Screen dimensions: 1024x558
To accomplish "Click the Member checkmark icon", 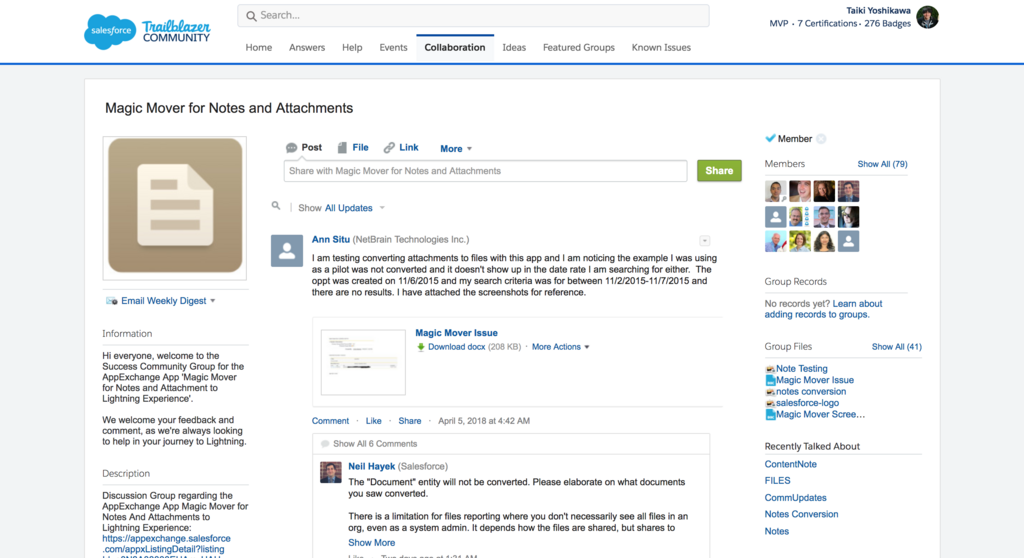I will [770, 139].
